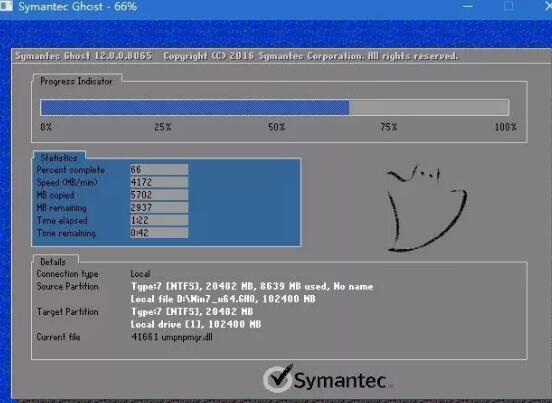
Task: Click the 'Current file' label
Action: (x=58, y=337)
